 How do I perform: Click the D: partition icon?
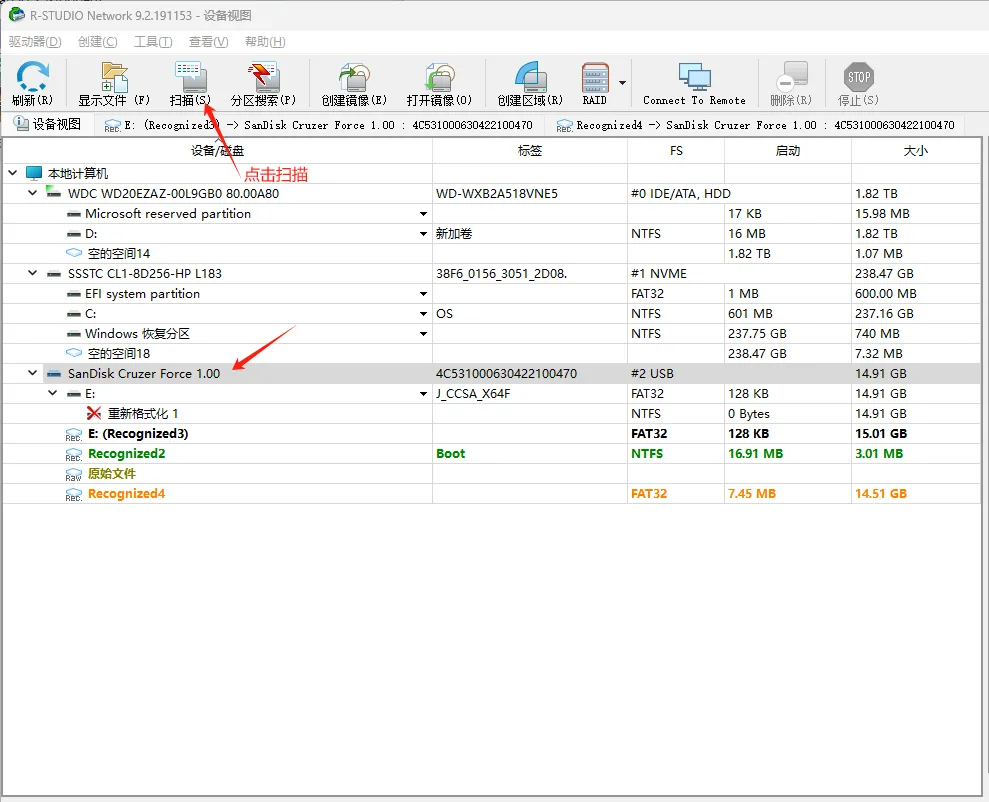pyautogui.click(x=74, y=234)
